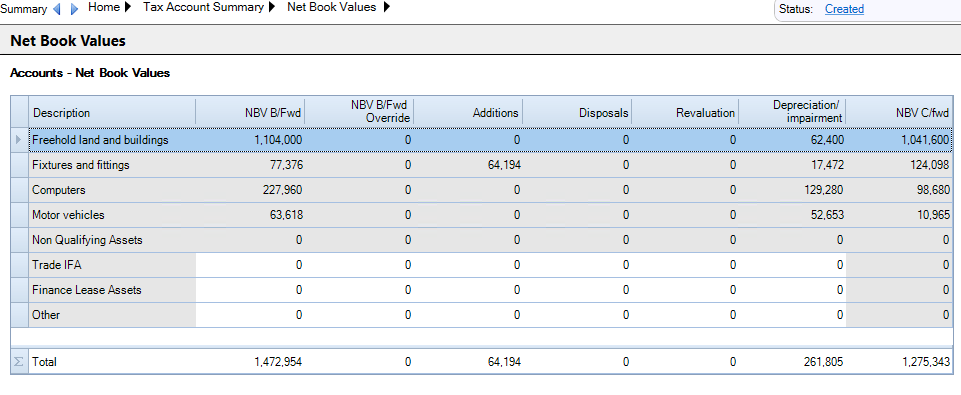Edit Finance Lease Assets Disposals field
Viewport: 961px width, 395px height.
[x=577, y=290]
